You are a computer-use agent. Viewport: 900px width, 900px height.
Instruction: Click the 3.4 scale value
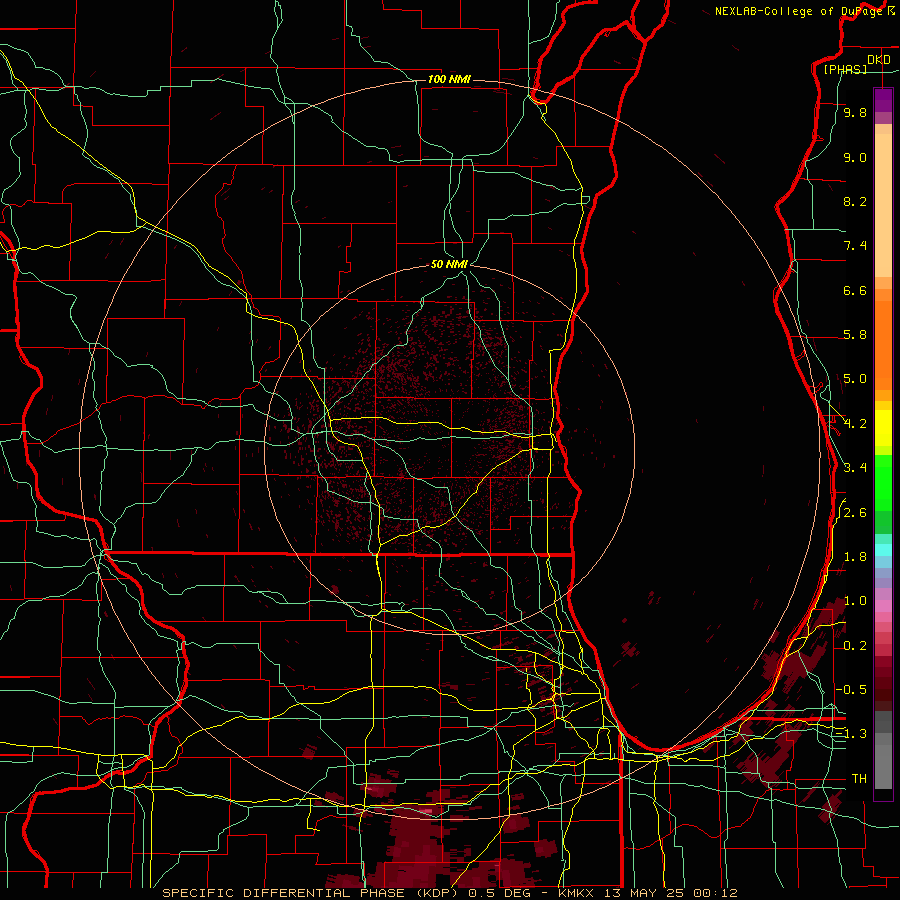[855, 468]
